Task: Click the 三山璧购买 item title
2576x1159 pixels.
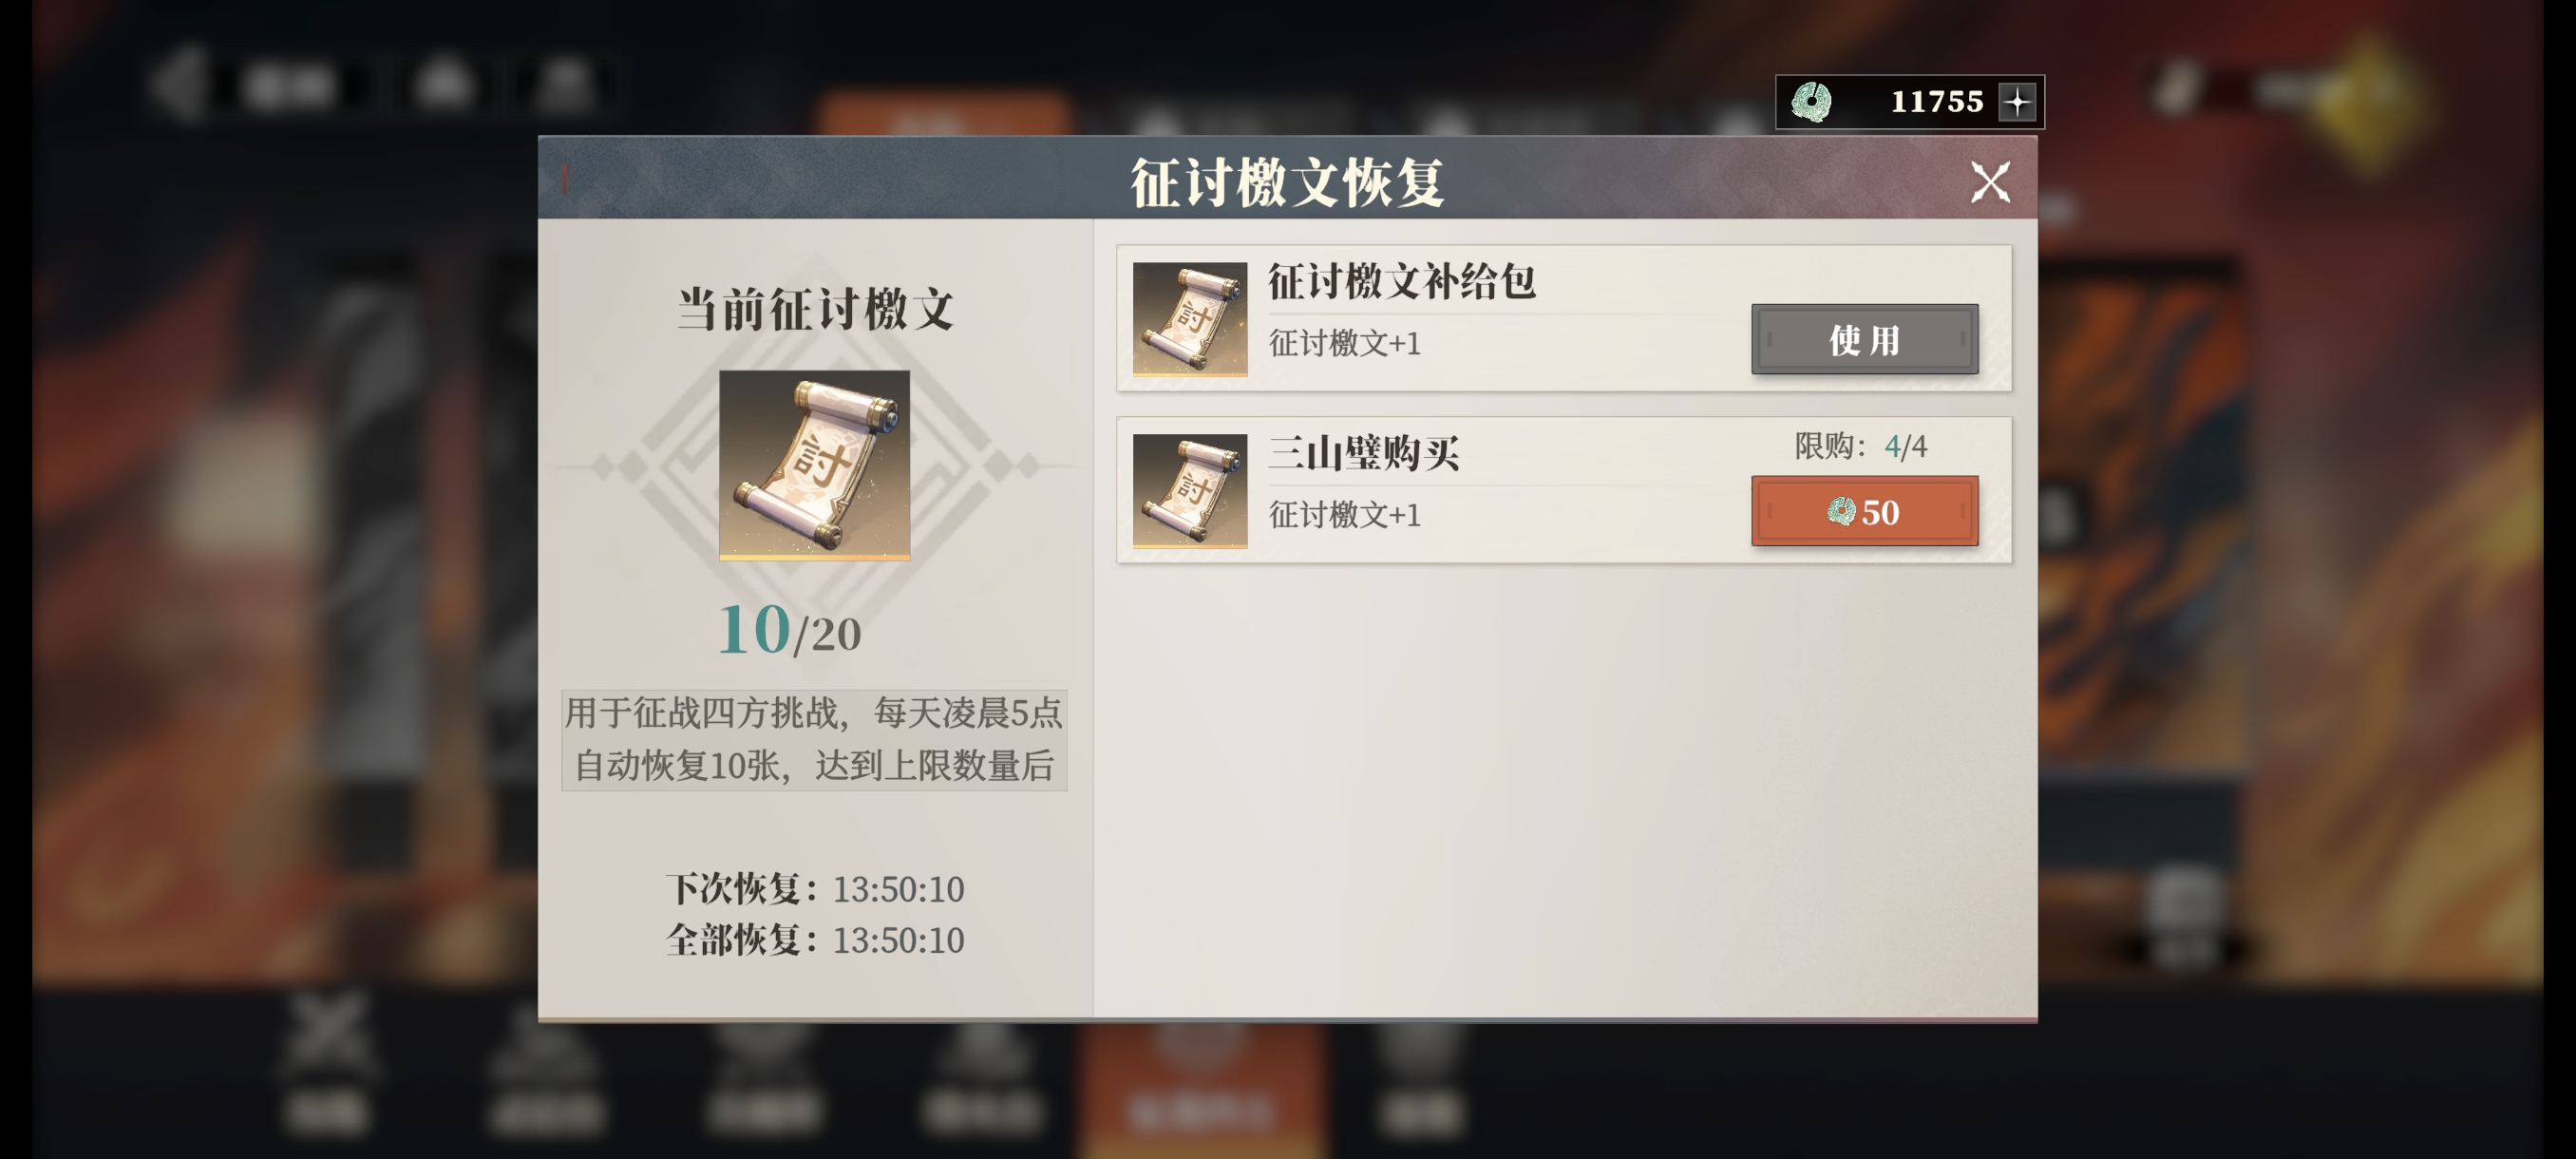Action: coord(1364,454)
